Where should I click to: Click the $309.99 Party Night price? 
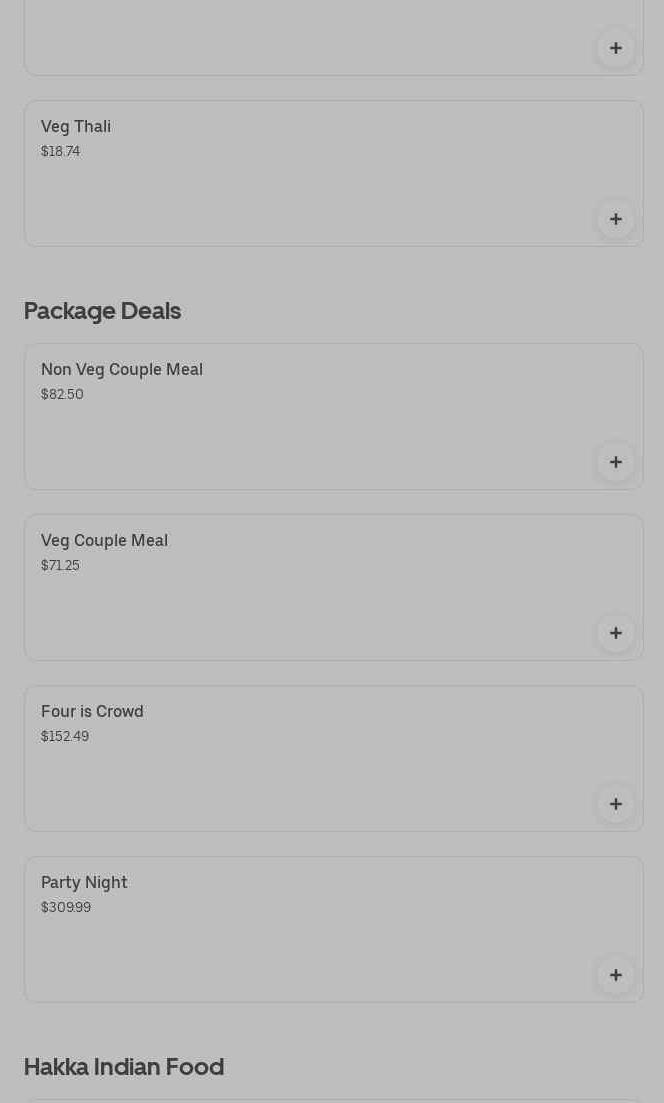66,908
